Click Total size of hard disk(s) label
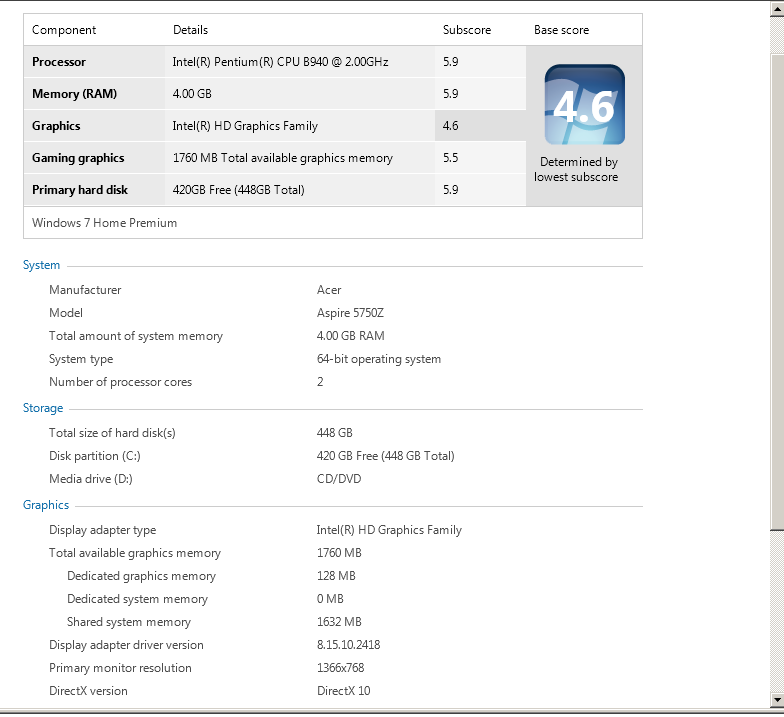Viewport: 784px width, 717px height. (112, 433)
